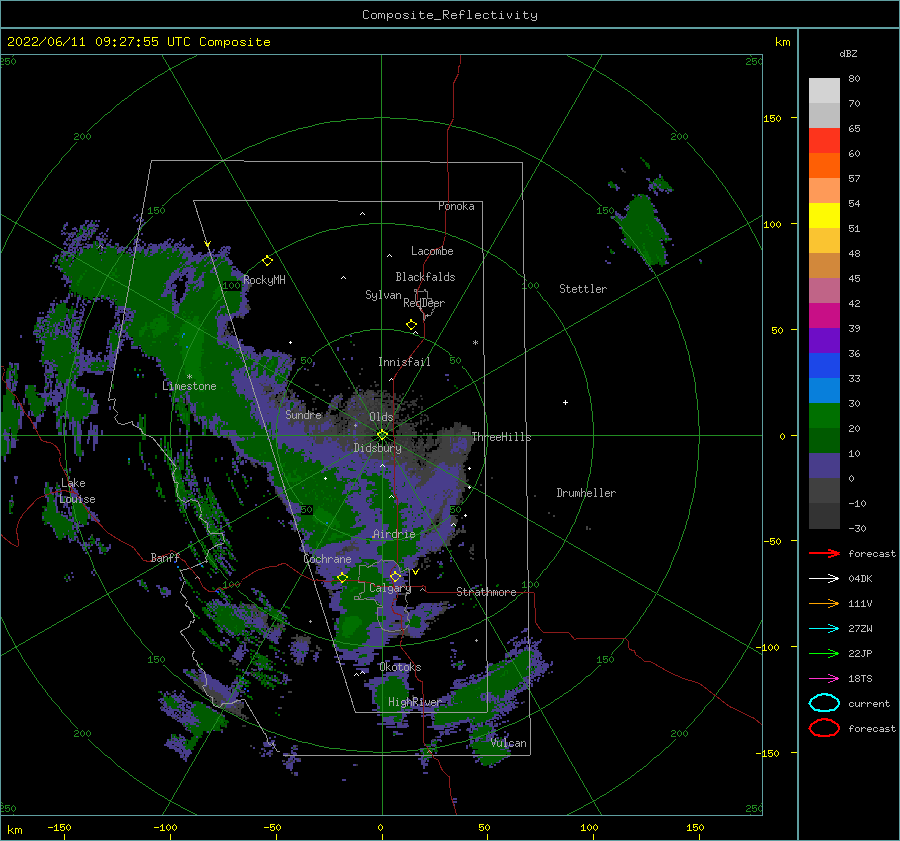Click the yellow diamond marker beside RockyMH
This screenshot has height=841, width=900.
click(x=267, y=261)
